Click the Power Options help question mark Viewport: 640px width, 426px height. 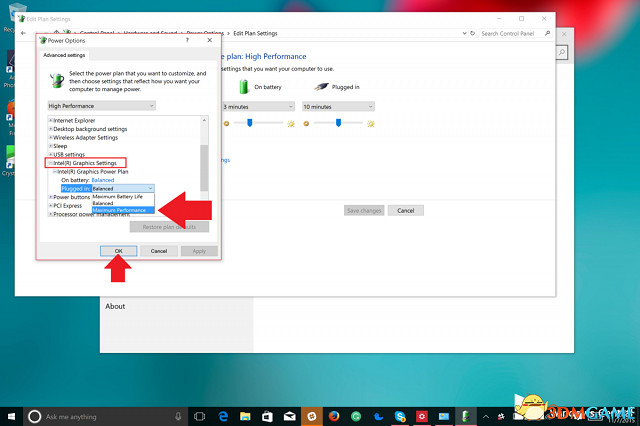pyautogui.click(x=187, y=40)
